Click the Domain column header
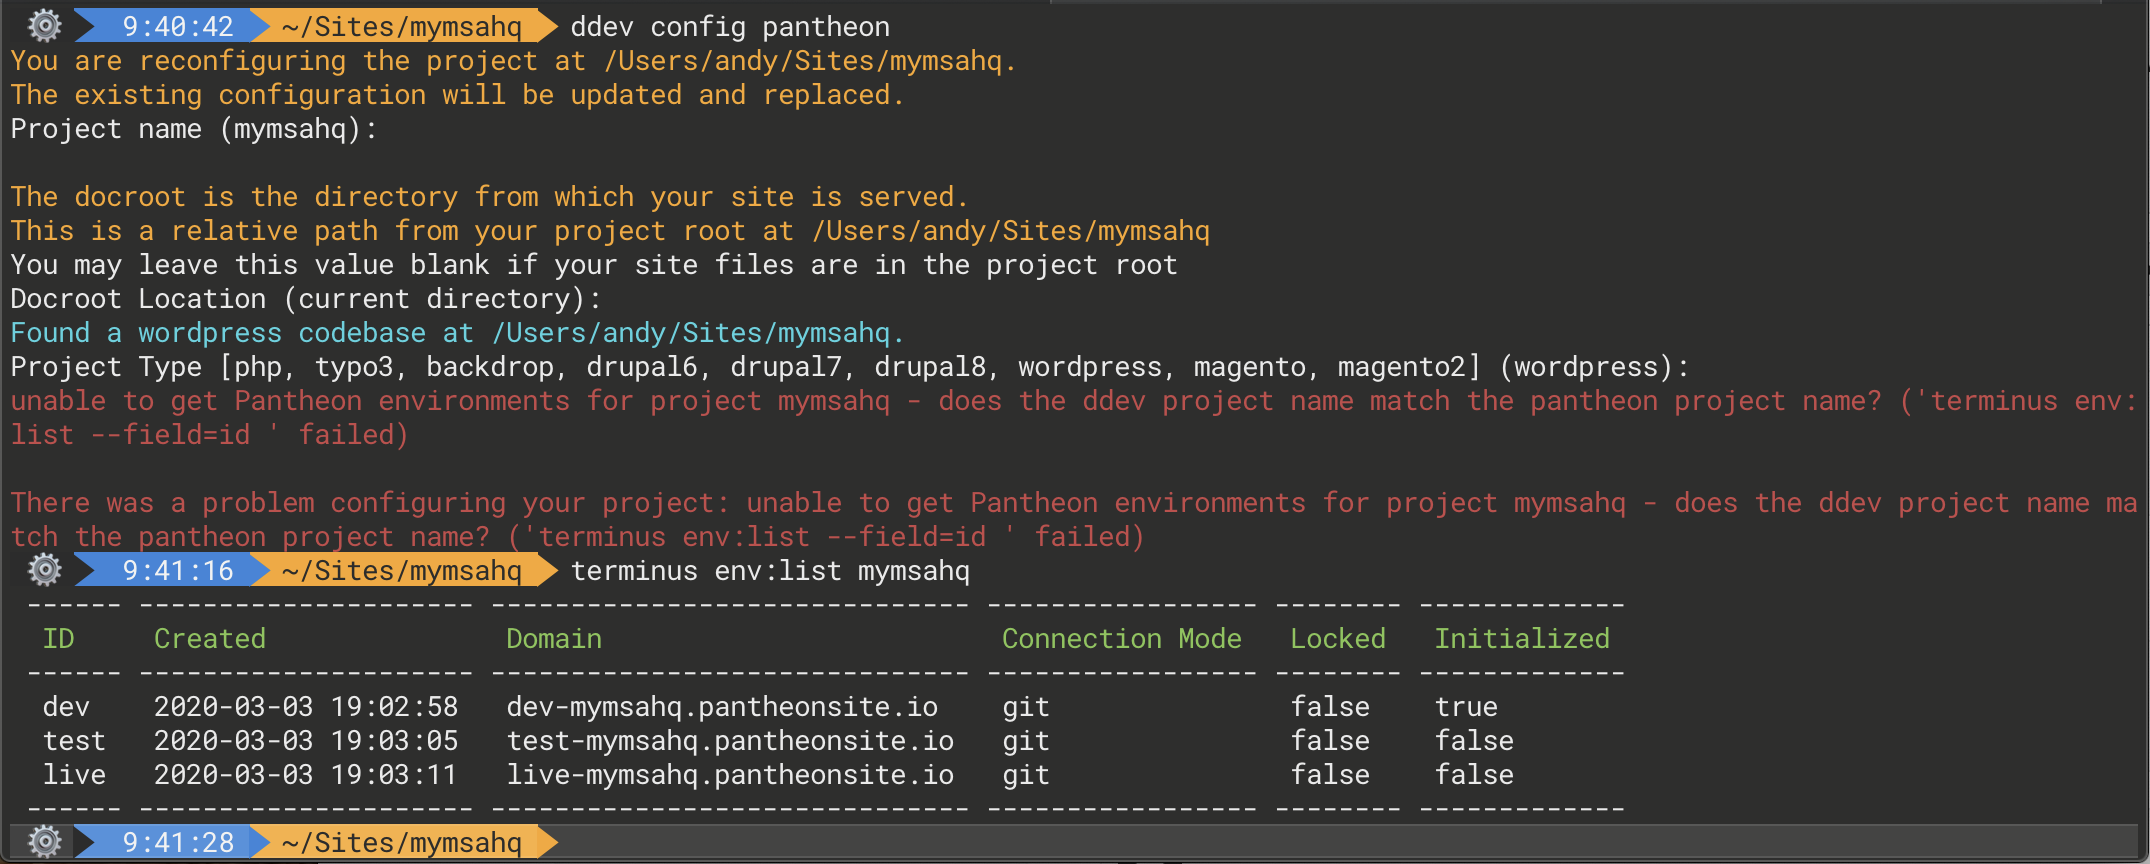Image resolution: width=2150 pixels, height=864 pixels. tap(554, 638)
